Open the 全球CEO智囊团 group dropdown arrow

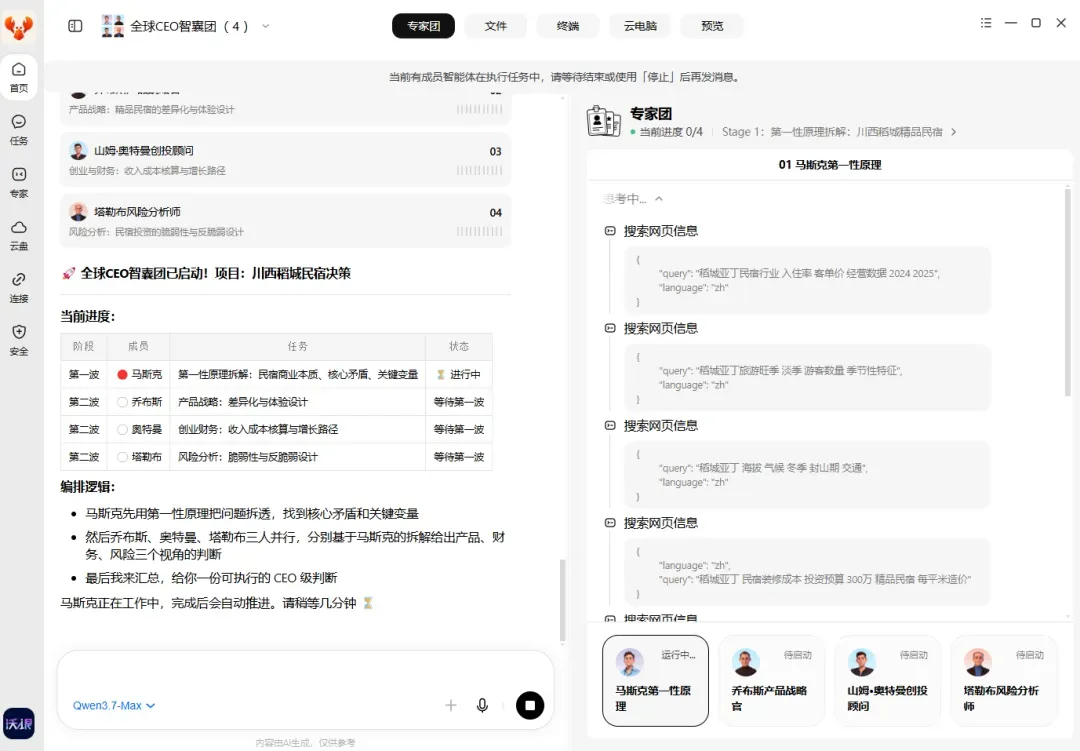coord(265,26)
